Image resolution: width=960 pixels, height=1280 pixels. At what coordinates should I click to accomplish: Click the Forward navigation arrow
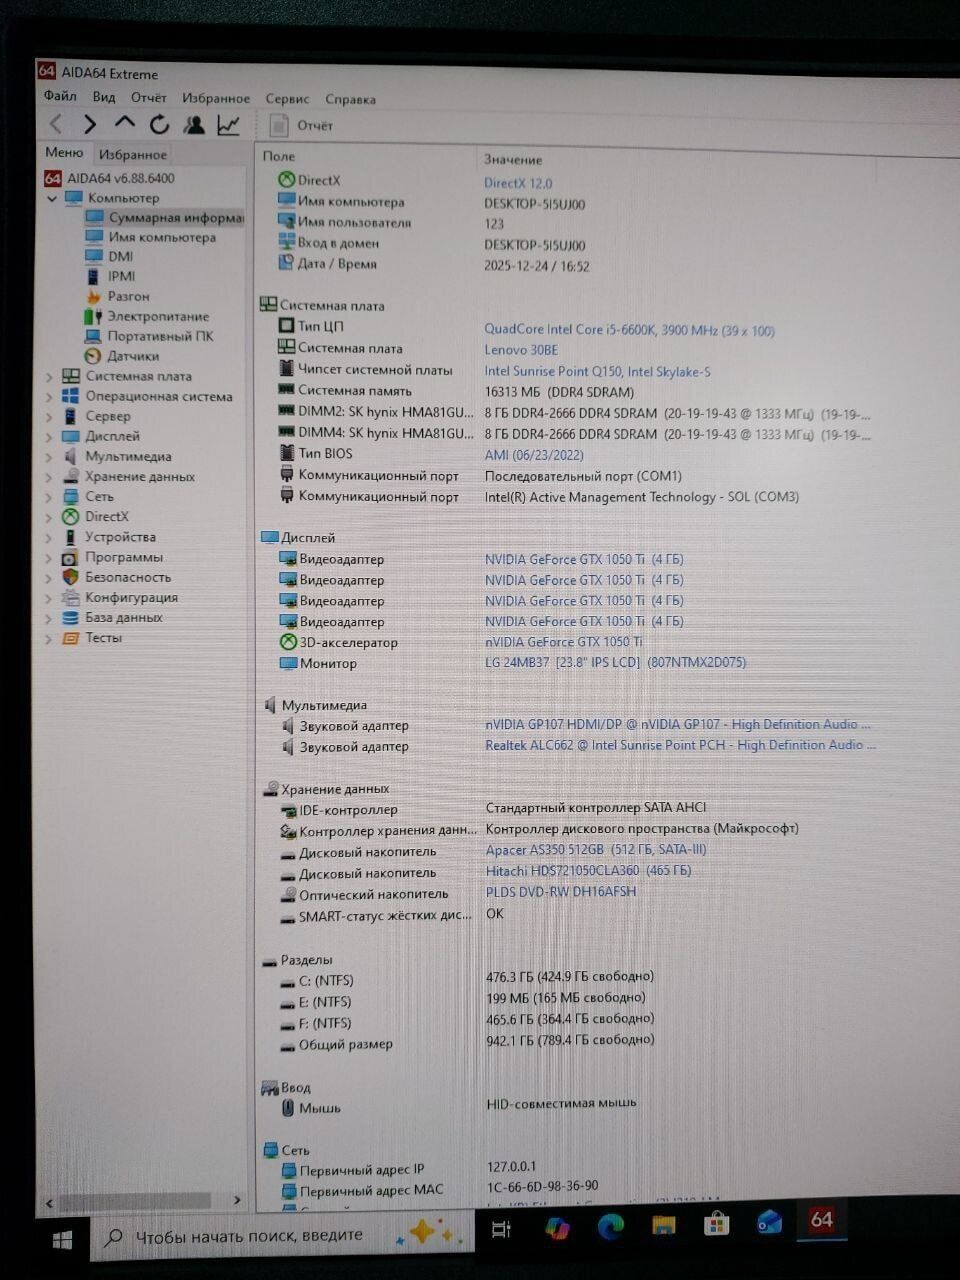click(x=90, y=124)
